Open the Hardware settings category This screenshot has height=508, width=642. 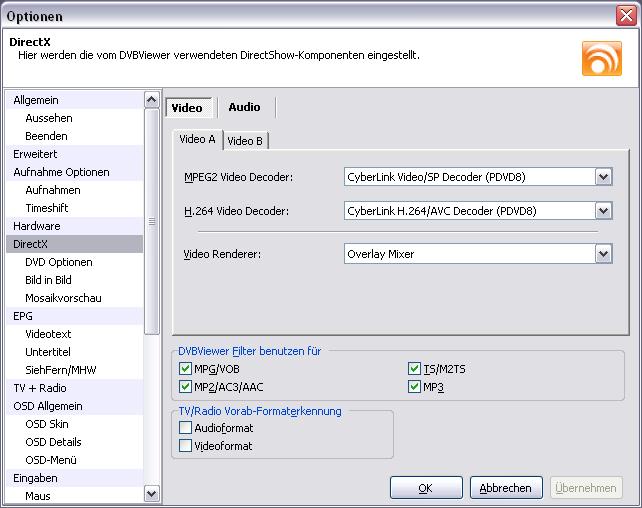click(x=36, y=226)
